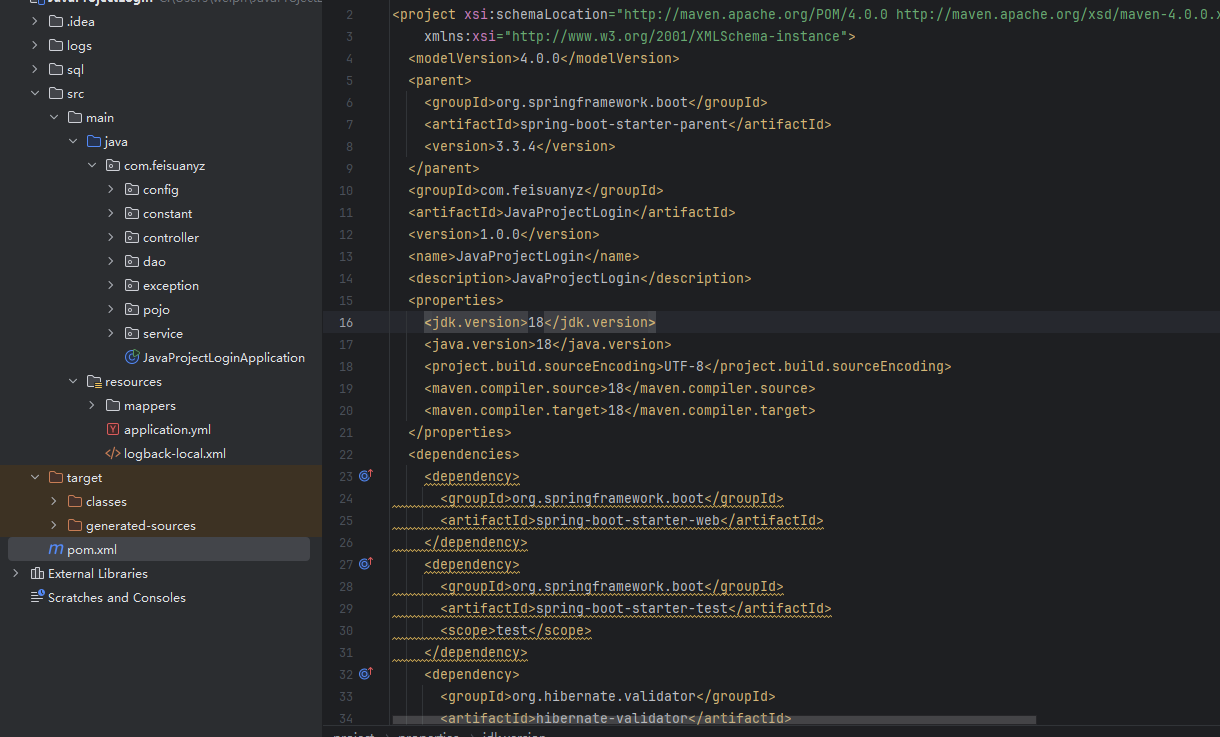Viewport: 1220px width, 737px height.
Task: Select the service package row
Action: point(161,333)
